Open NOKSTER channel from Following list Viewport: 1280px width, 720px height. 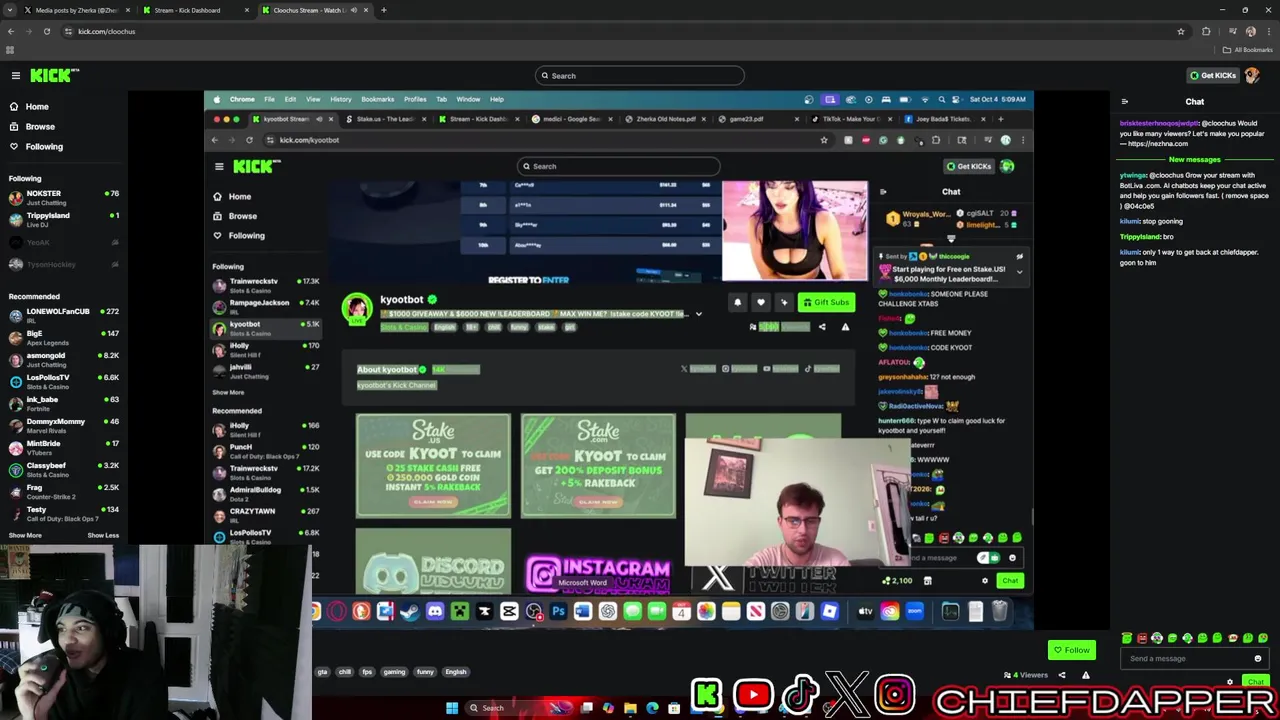(x=62, y=197)
